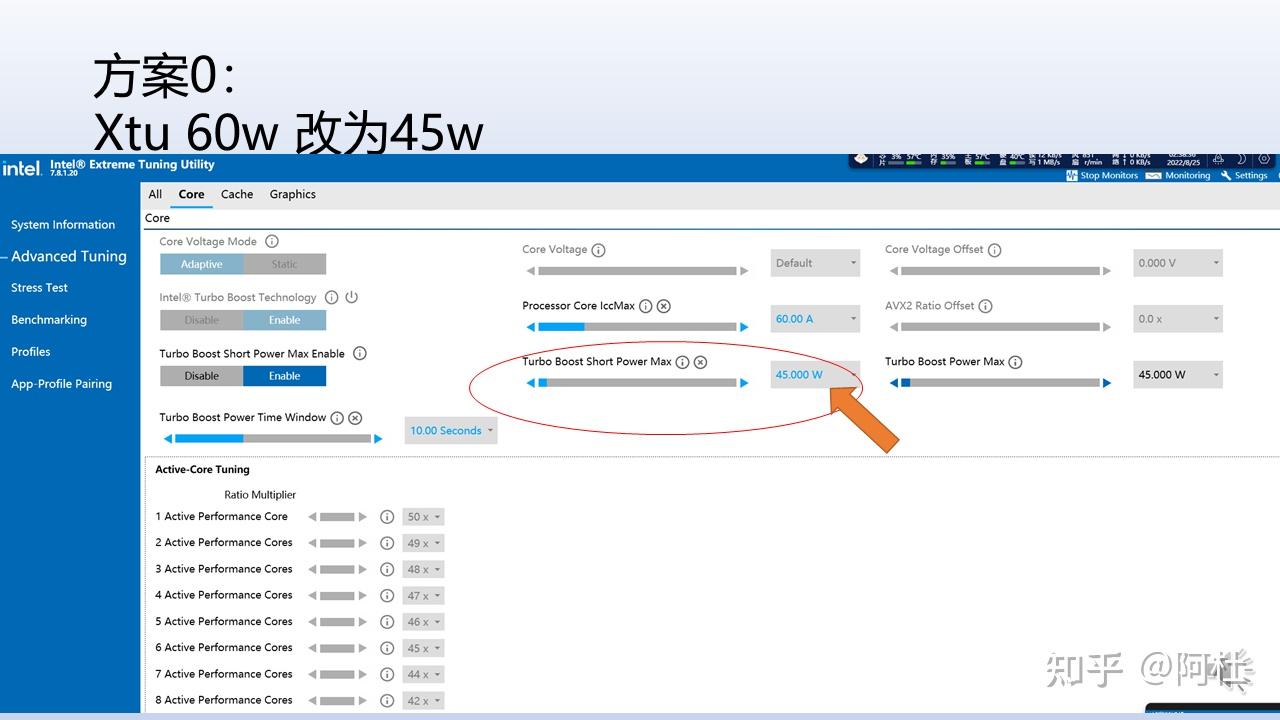This screenshot has height=720, width=1280.
Task: Click the Stop Monitors icon
Action: tap(1073, 175)
